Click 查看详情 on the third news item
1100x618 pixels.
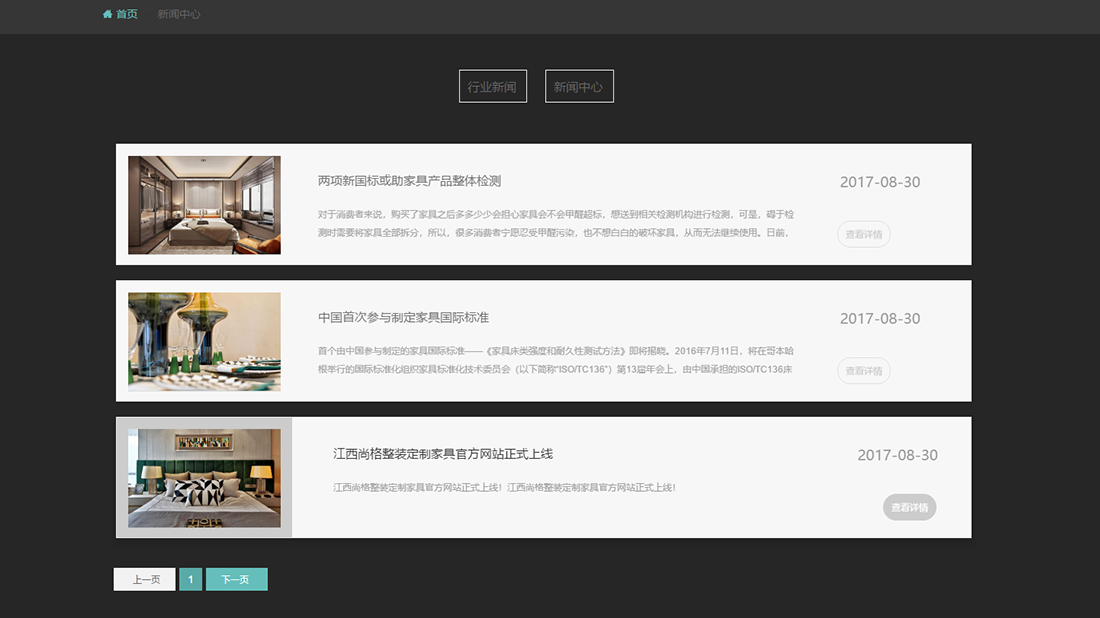click(x=908, y=507)
